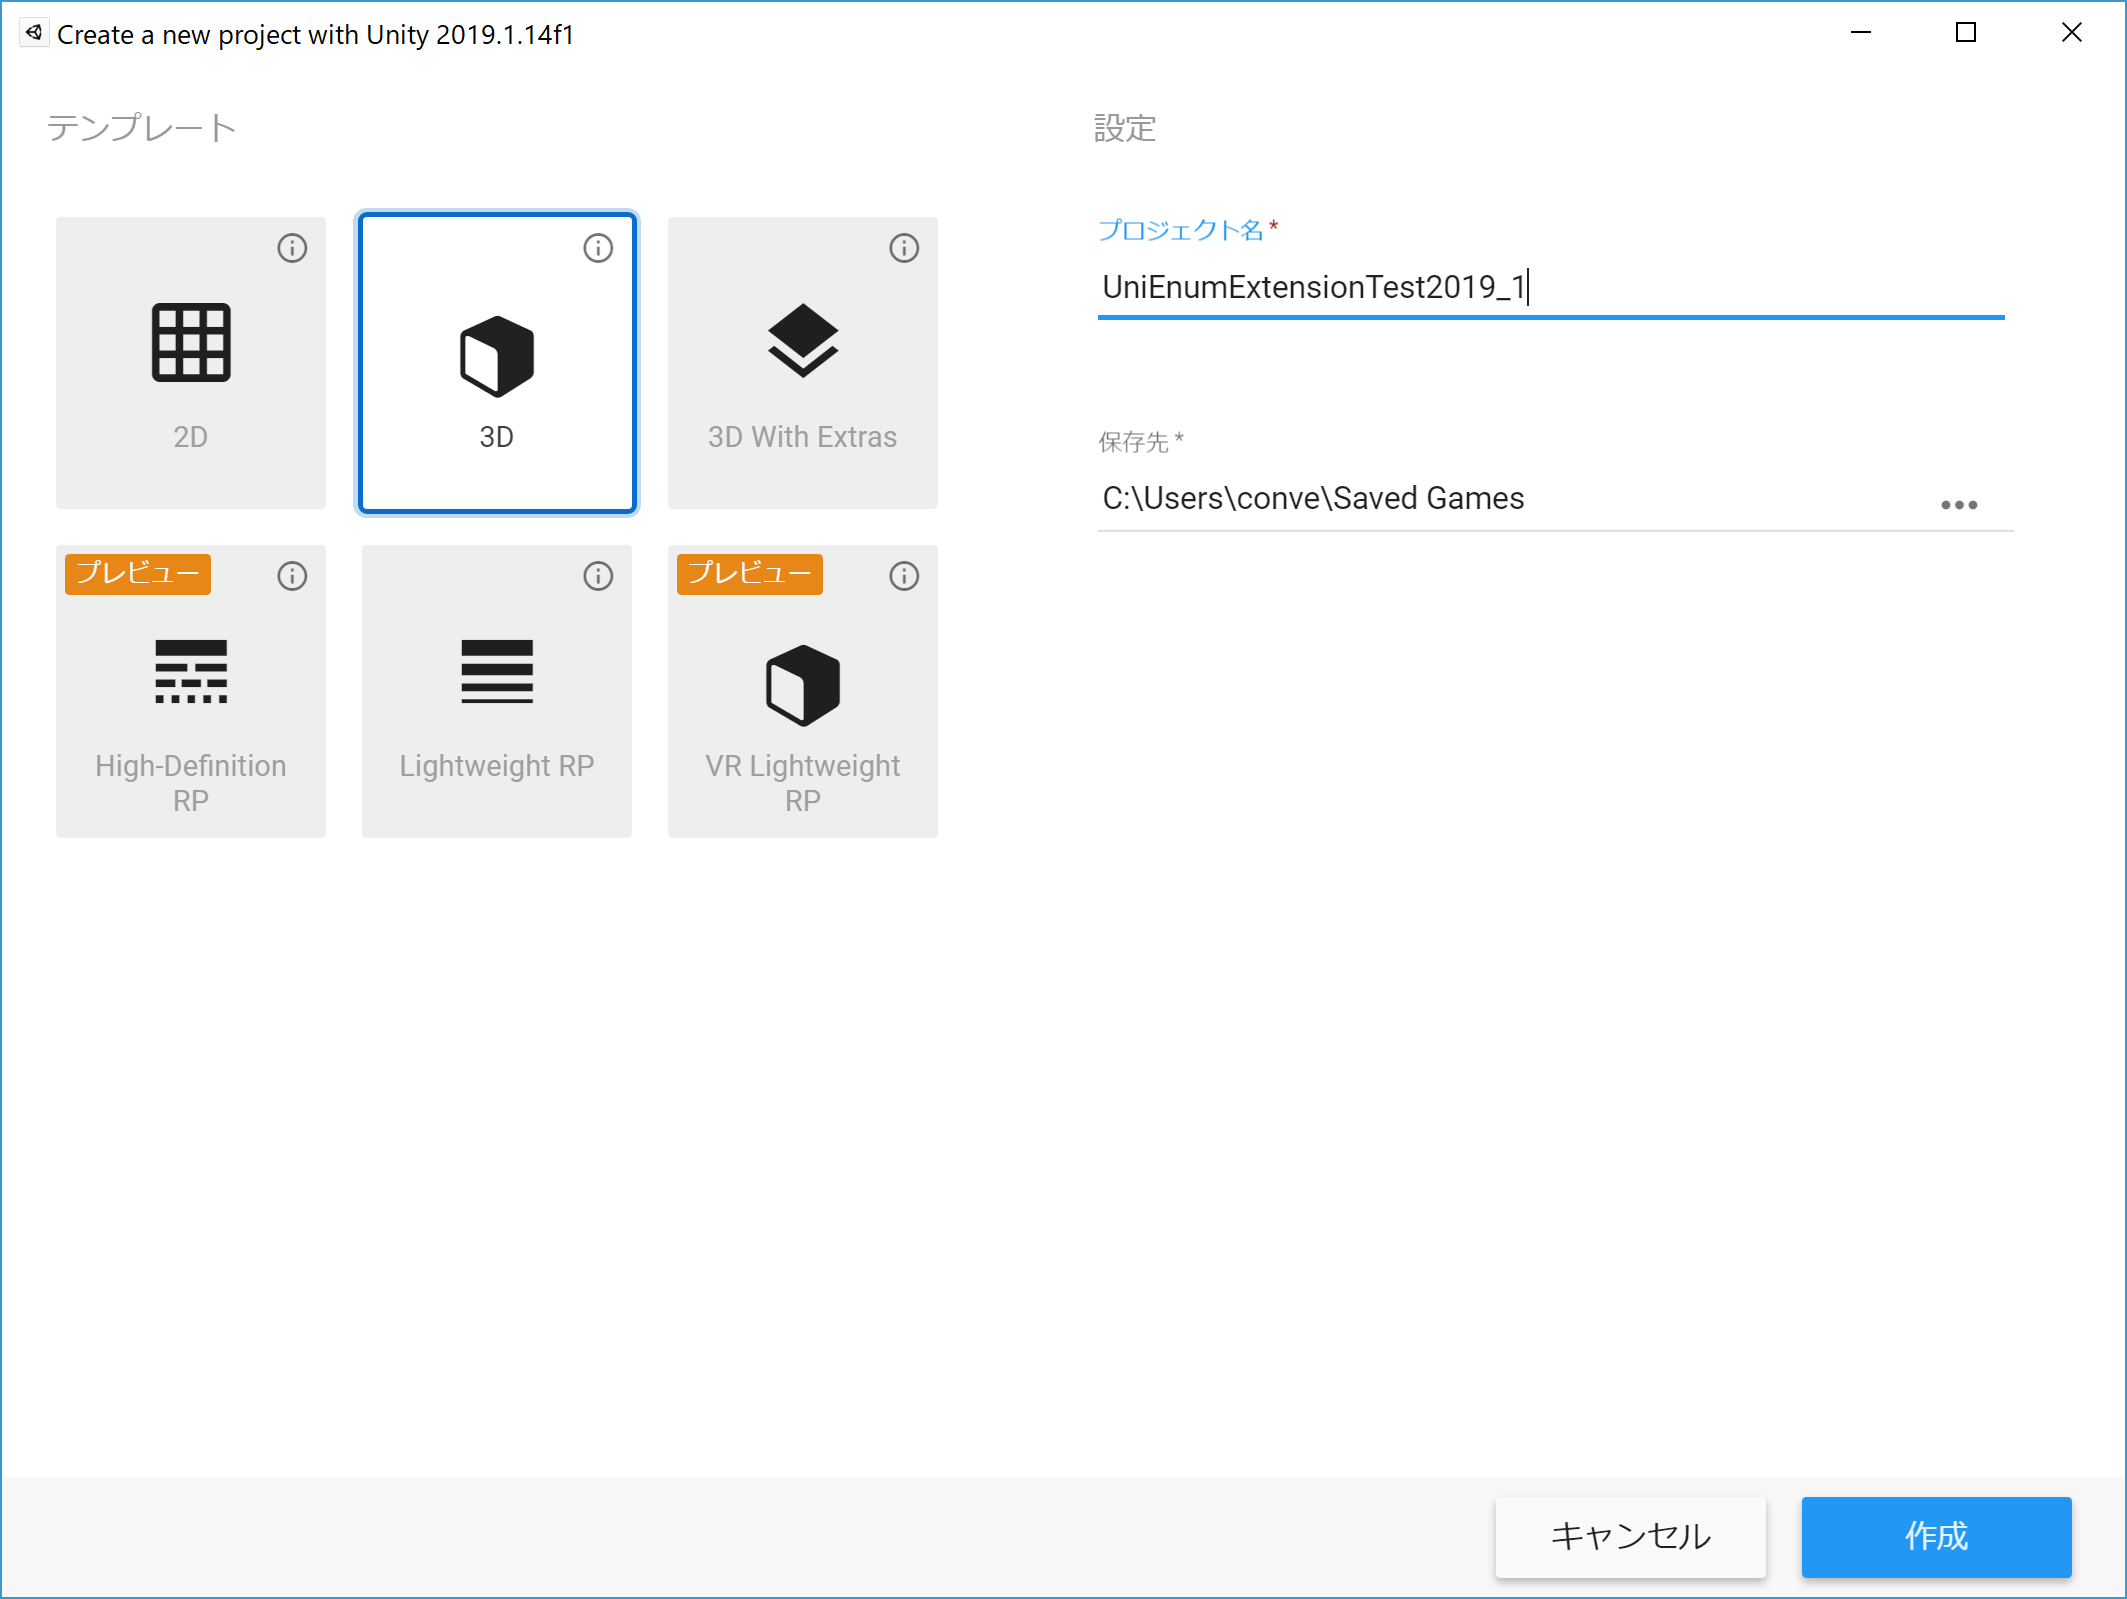Select the 2D template card
2127x1599 pixels.
[x=191, y=363]
